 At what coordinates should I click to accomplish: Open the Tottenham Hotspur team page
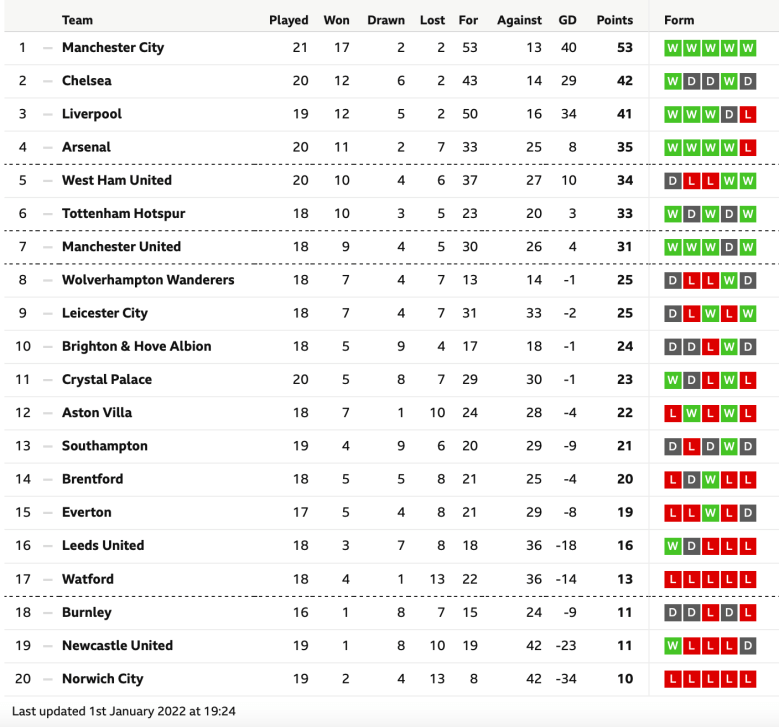(x=123, y=213)
